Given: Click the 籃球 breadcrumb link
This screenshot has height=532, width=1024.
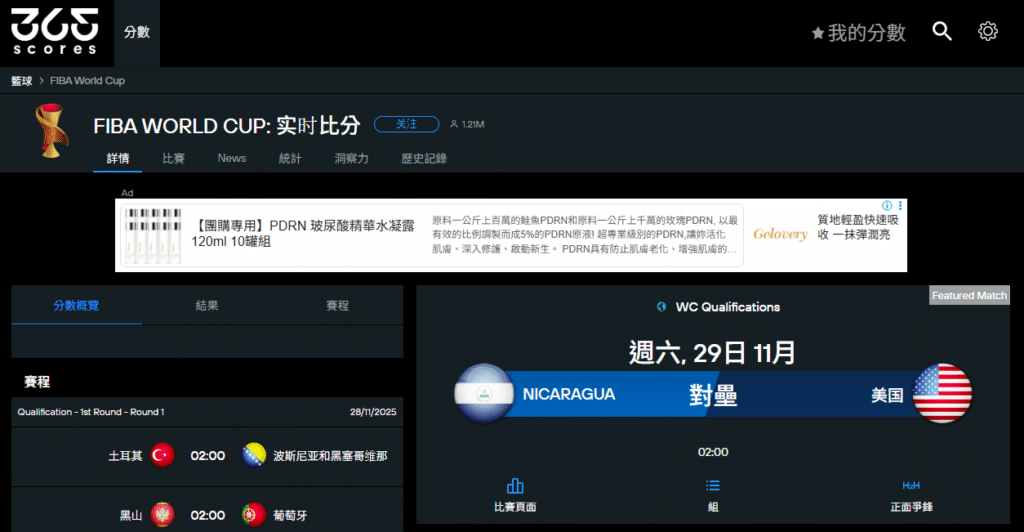Looking at the screenshot, I should click(x=22, y=81).
